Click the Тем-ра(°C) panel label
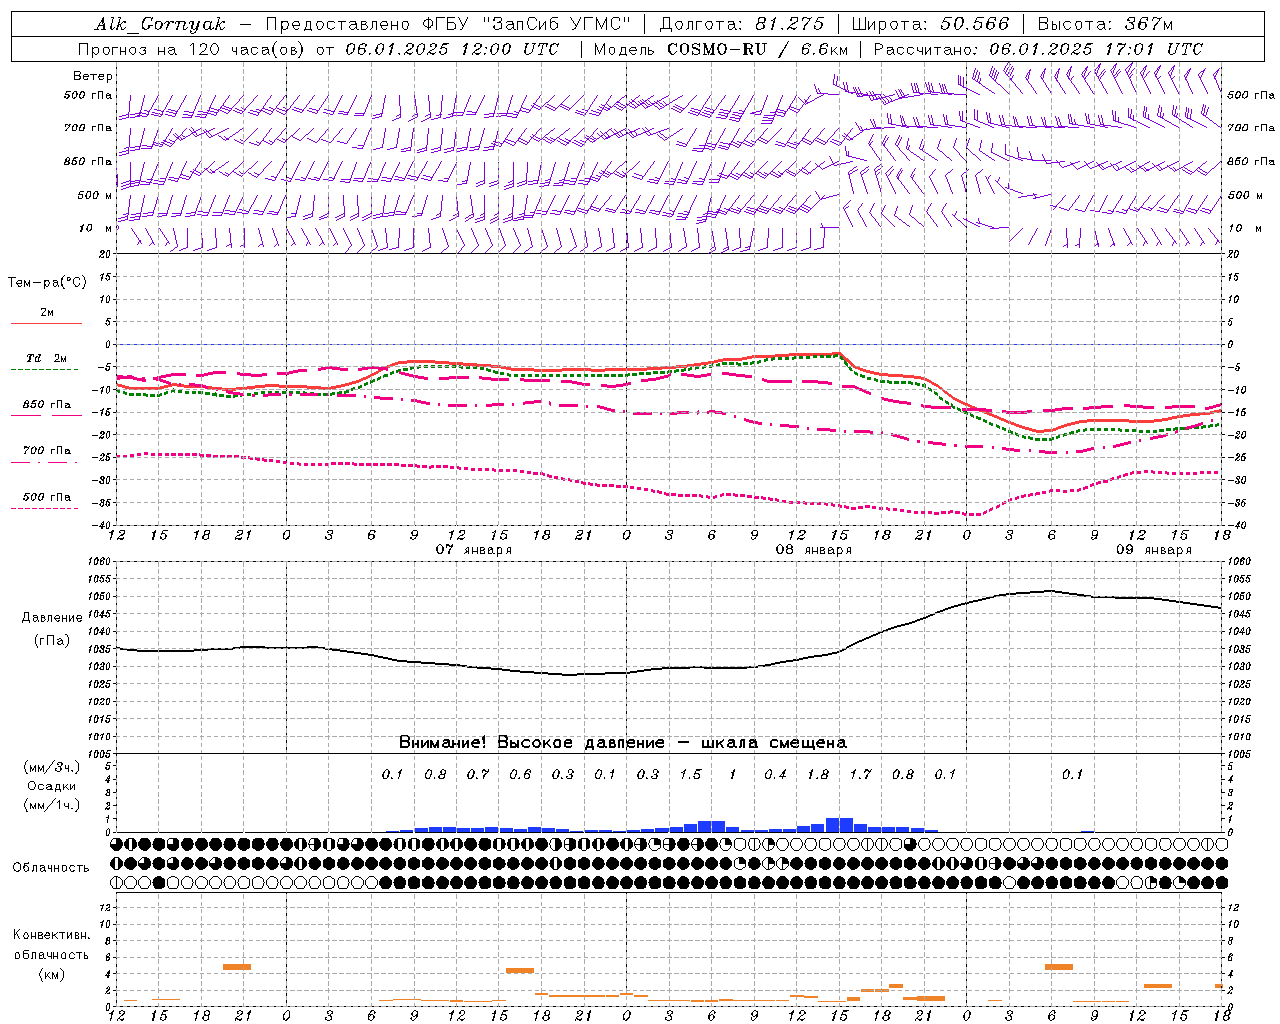The width and height of the screenshot is (1280, 1024). click(47, 283)
